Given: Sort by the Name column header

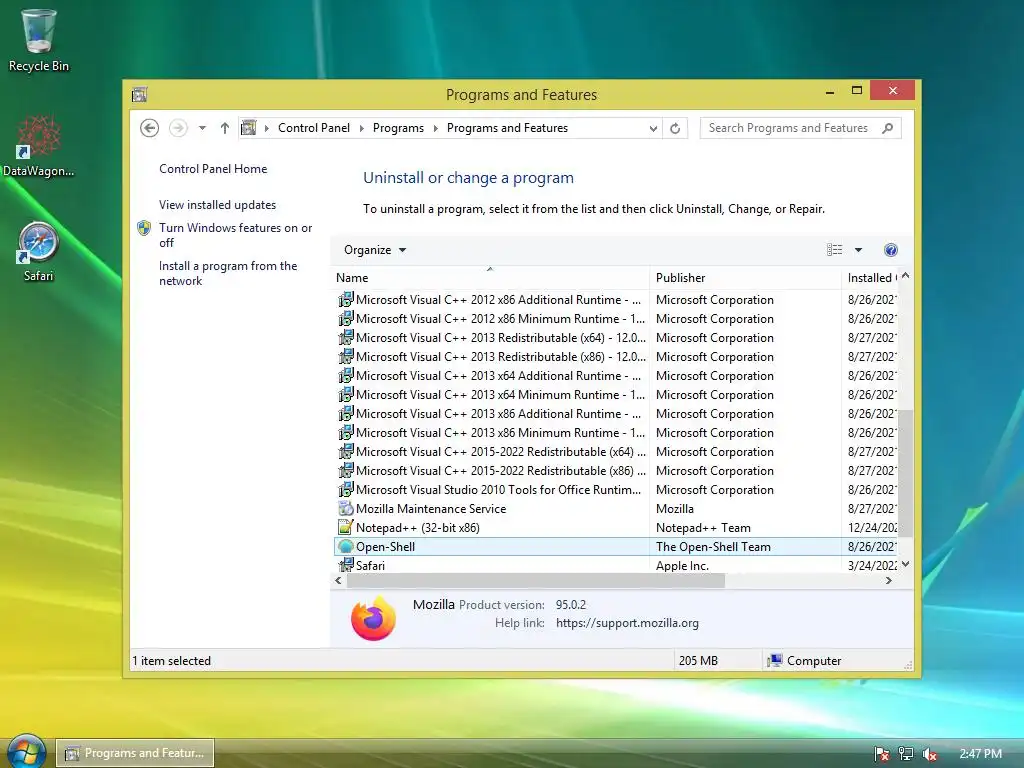Looking at the screenshot, I should pos(490,278).
